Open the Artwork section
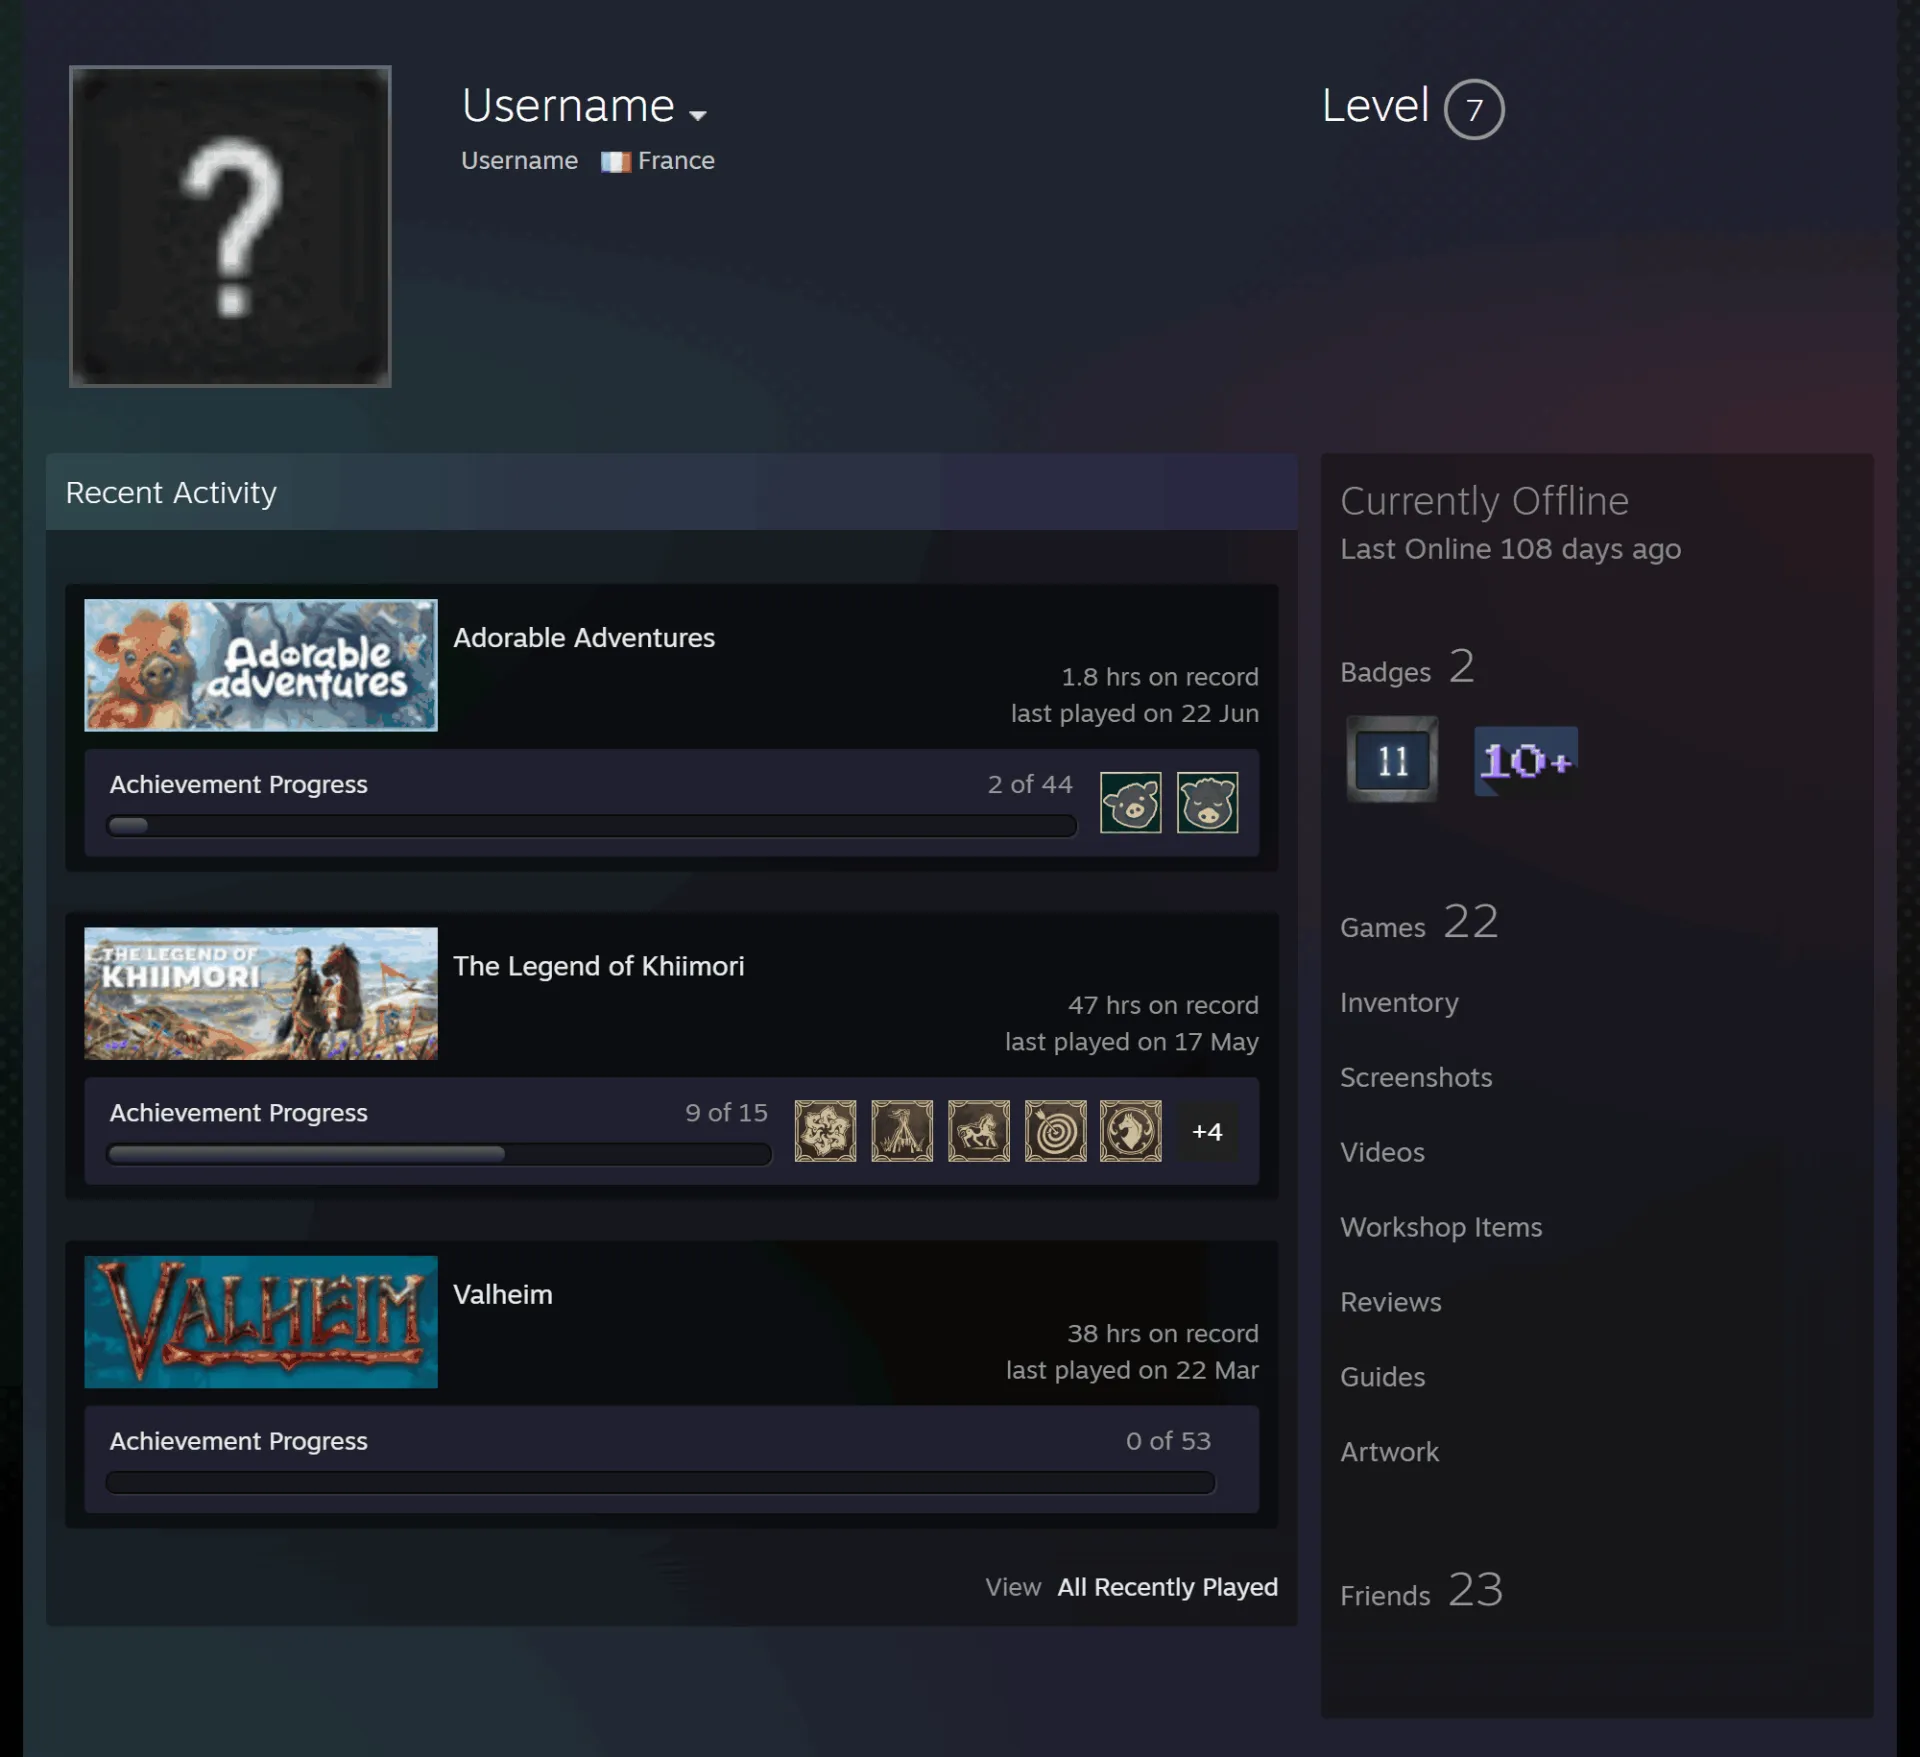 (x=1389, y=1452)
